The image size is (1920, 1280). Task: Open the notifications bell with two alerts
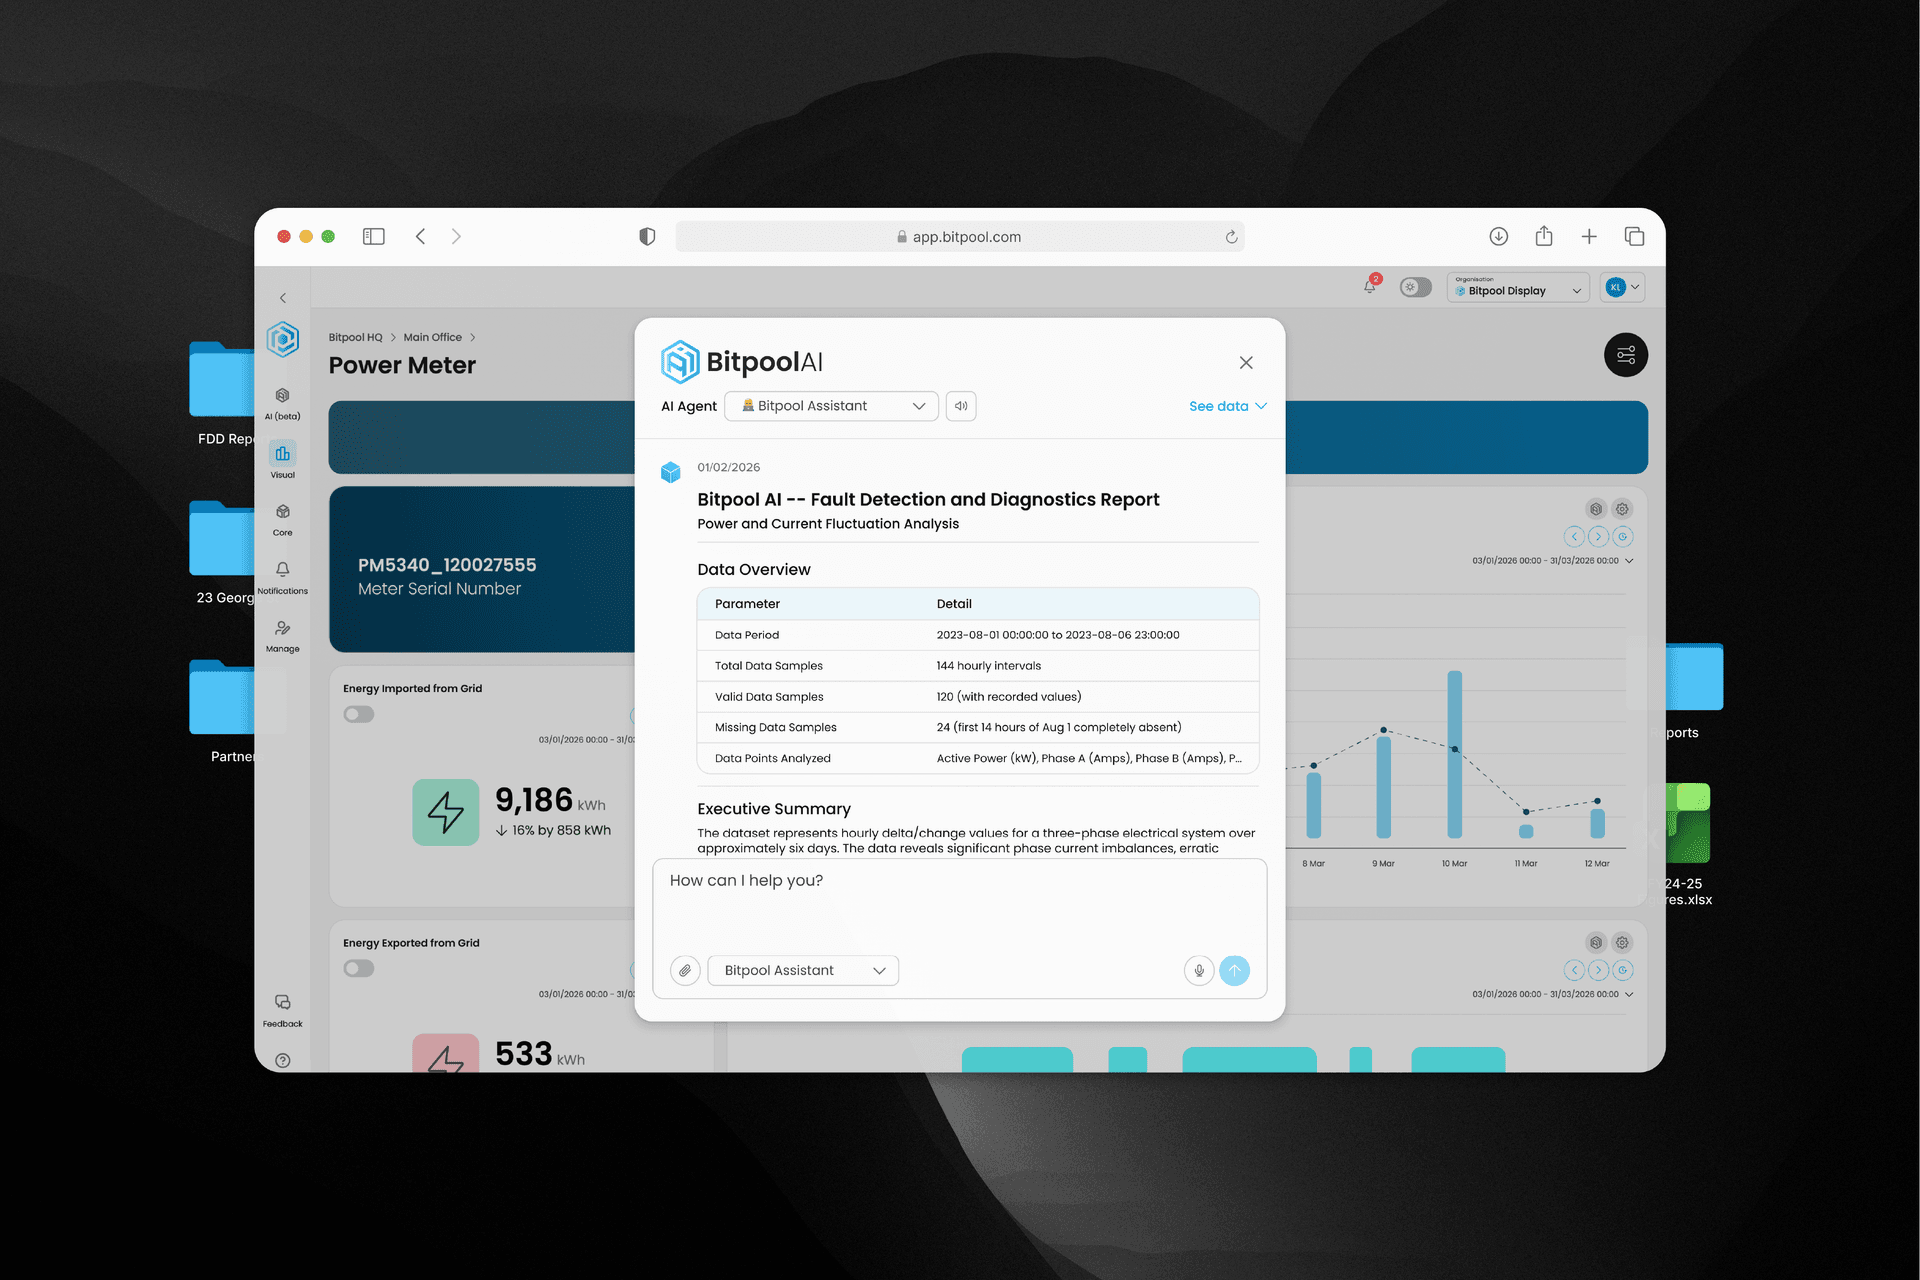[x=1369, y=287]
